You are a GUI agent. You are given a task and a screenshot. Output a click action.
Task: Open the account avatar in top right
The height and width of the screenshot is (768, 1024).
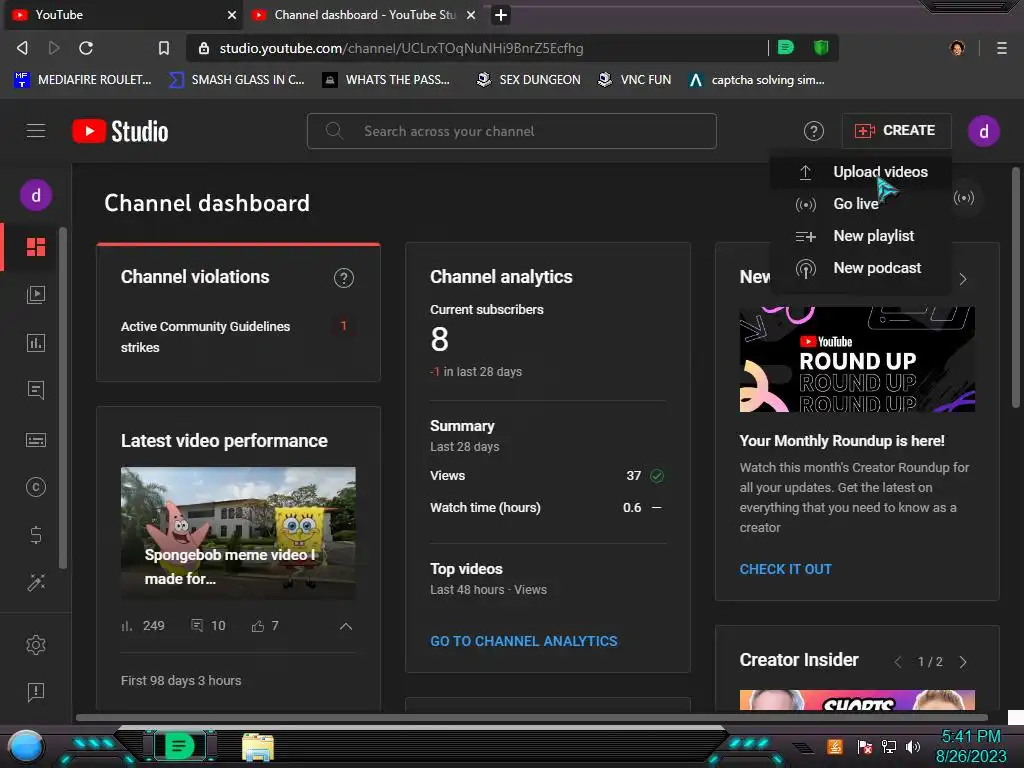[x=983, y=131]
